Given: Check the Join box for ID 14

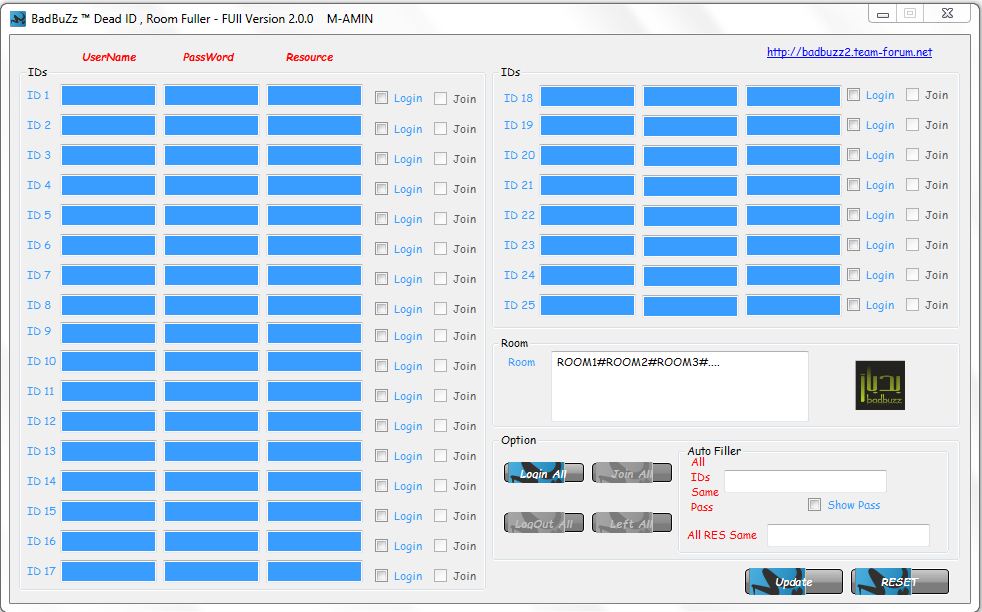Looking at the screenshot, I should point(441,485).
